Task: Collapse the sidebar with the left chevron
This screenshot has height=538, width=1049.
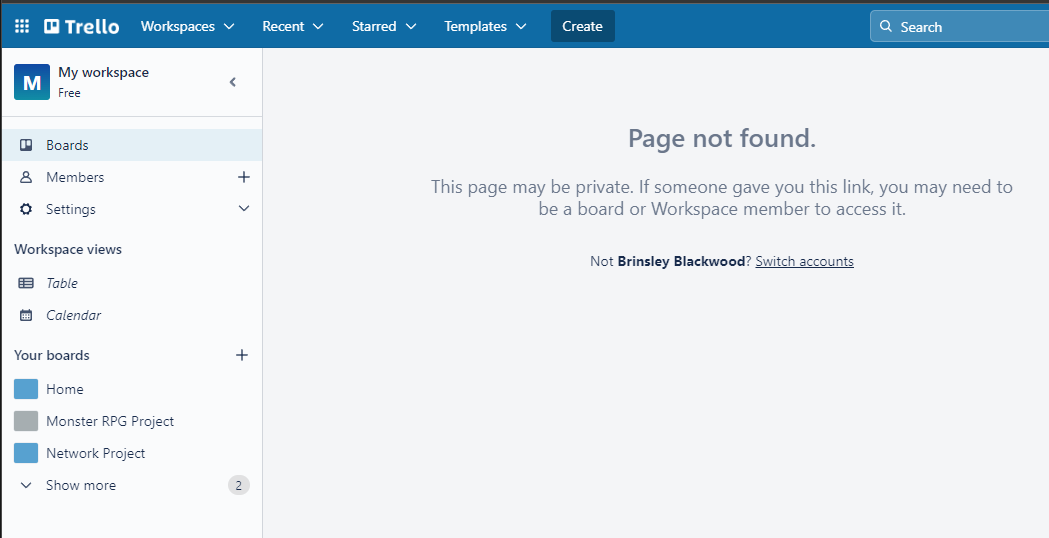Action: pos(233,82)
